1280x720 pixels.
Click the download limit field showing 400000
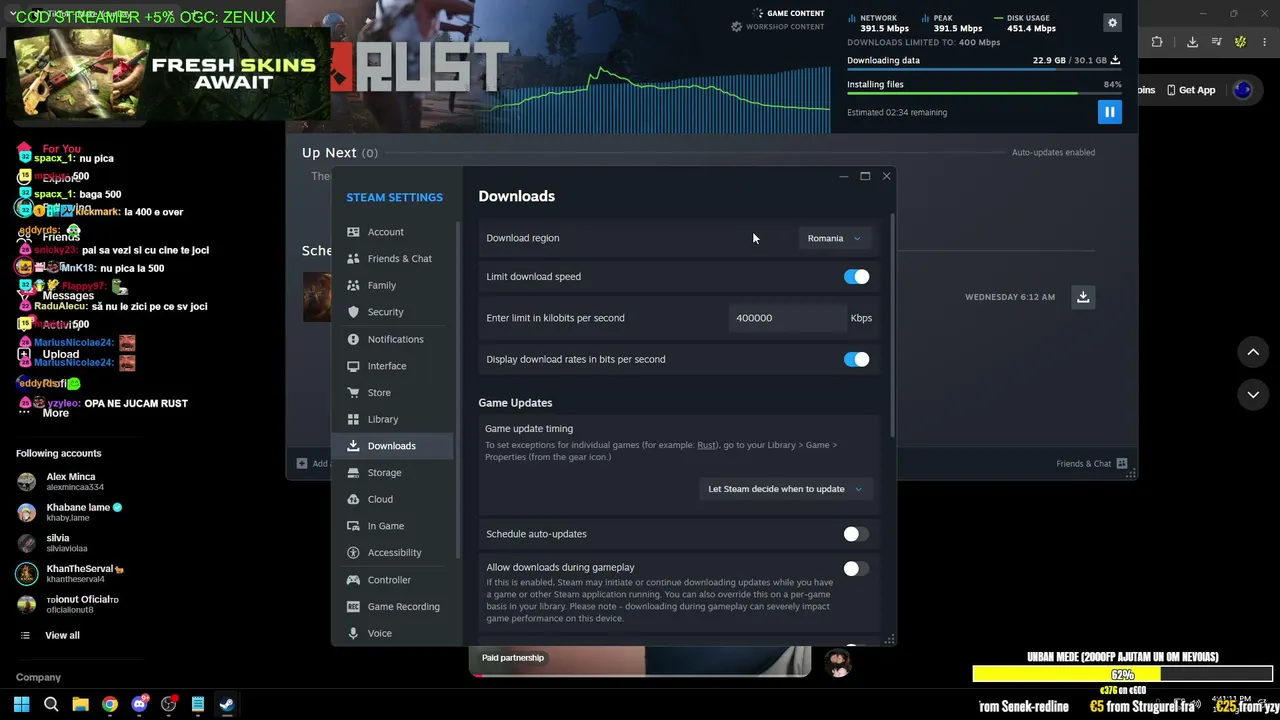787,318
